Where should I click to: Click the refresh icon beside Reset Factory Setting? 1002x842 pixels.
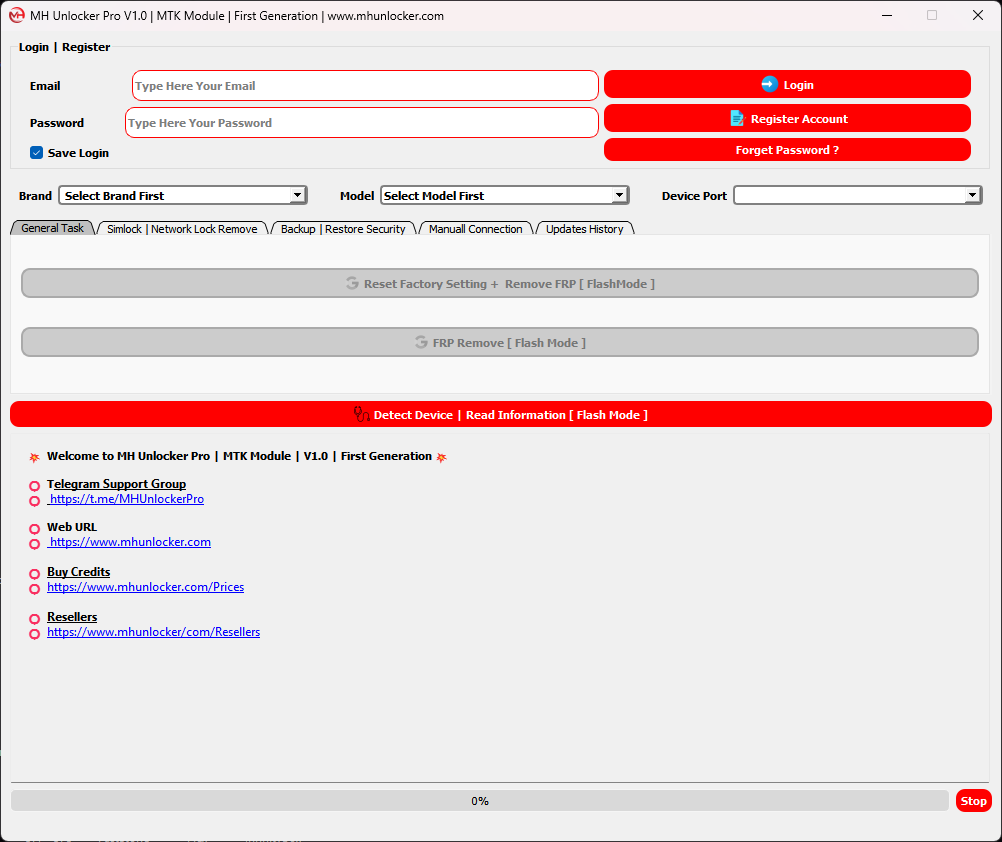coord(352,284)
